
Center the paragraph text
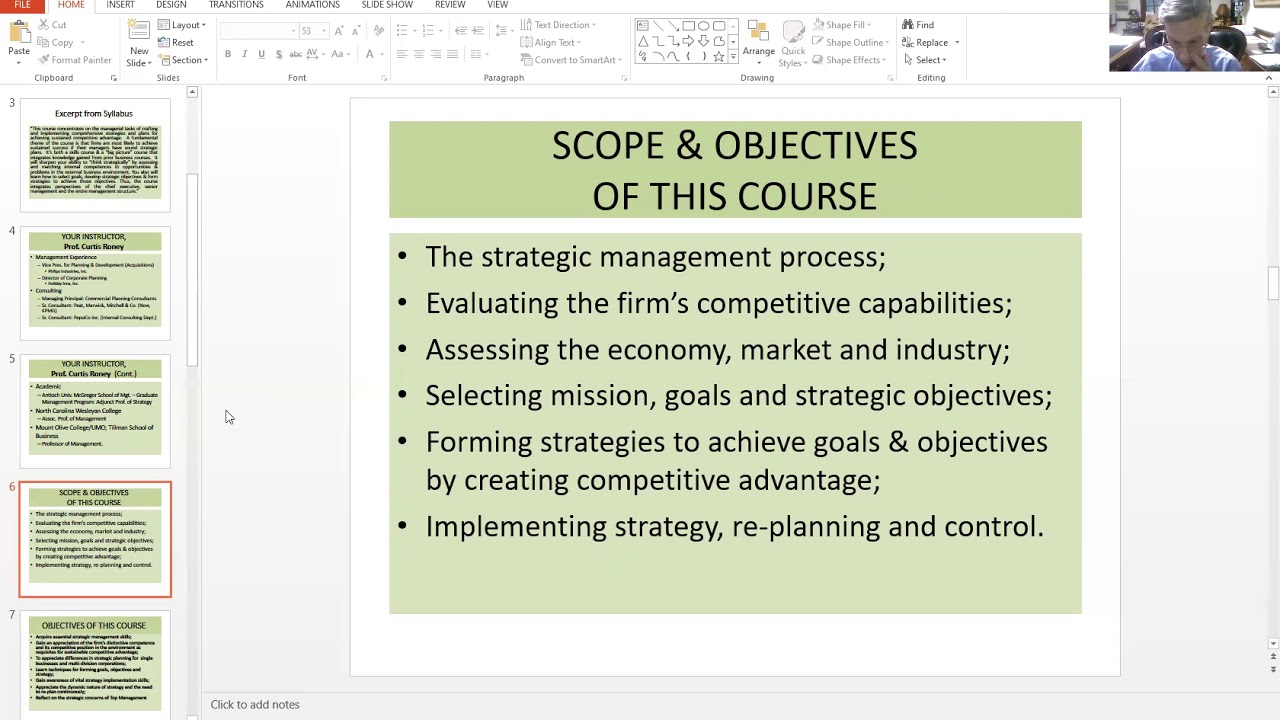click(x=419, y=54)
